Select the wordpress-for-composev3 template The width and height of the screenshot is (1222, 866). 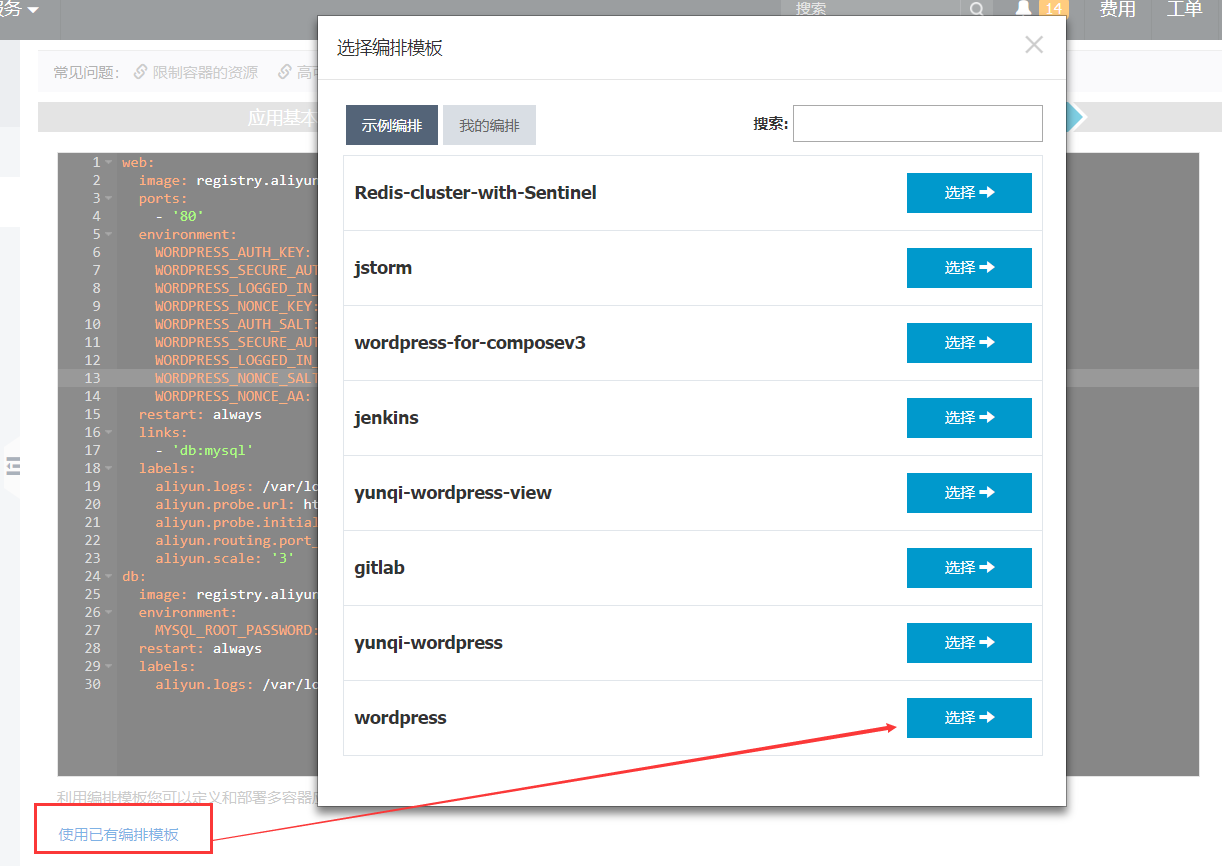click(x=969, y=342)
